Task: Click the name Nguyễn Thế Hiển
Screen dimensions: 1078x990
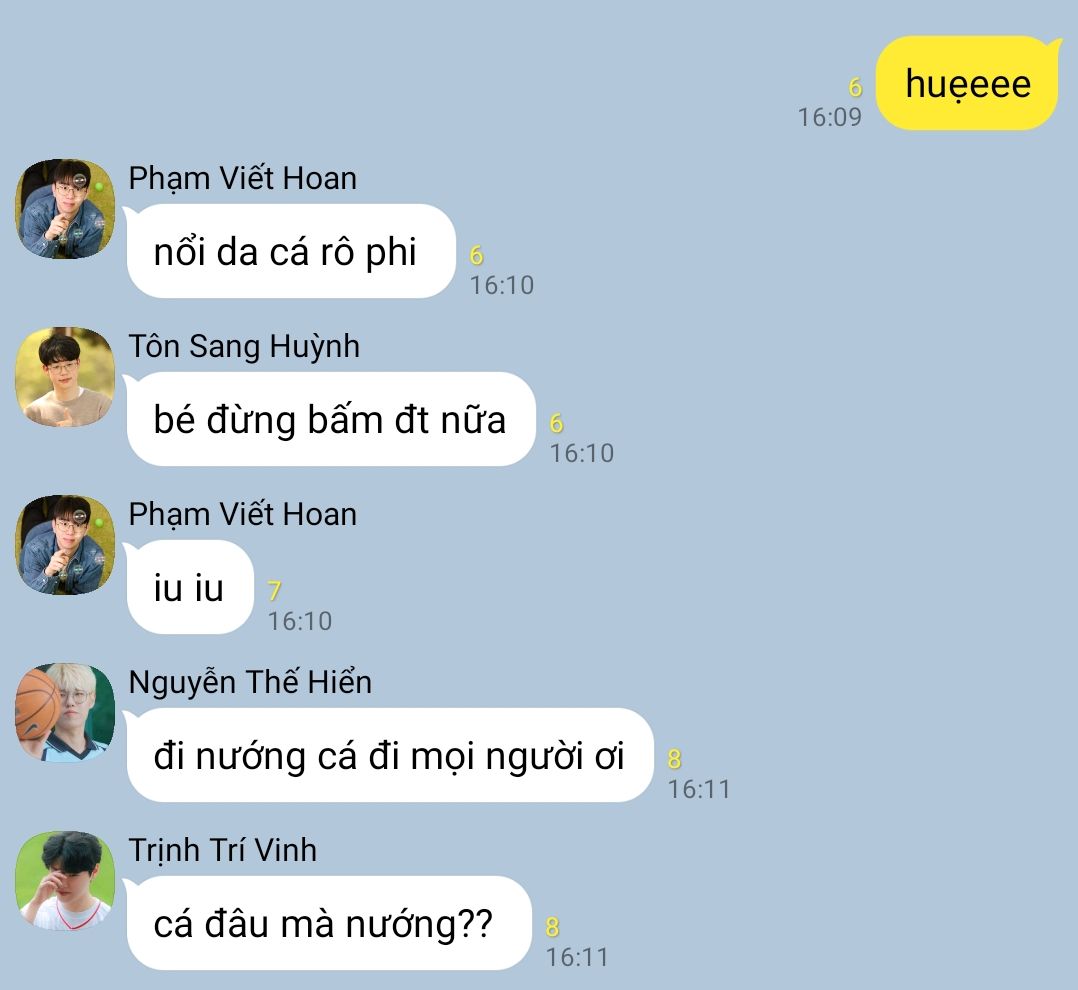Action: pyautogui.click(x=250, y=682)
